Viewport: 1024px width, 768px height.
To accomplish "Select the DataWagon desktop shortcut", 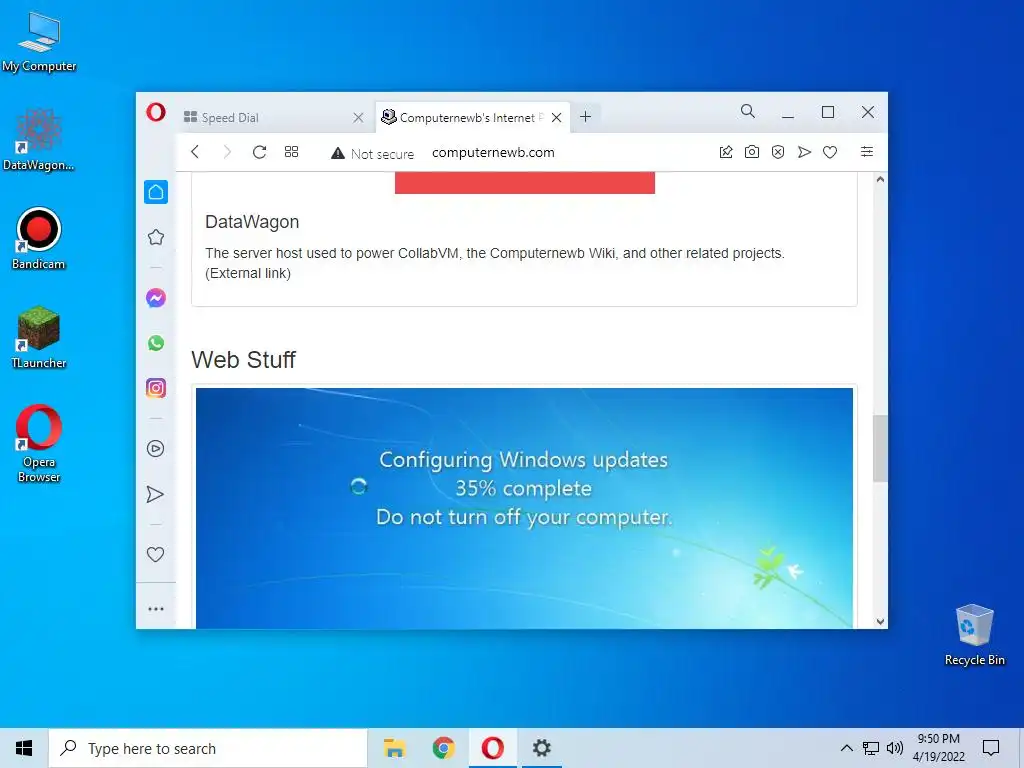I will point(39,140).
